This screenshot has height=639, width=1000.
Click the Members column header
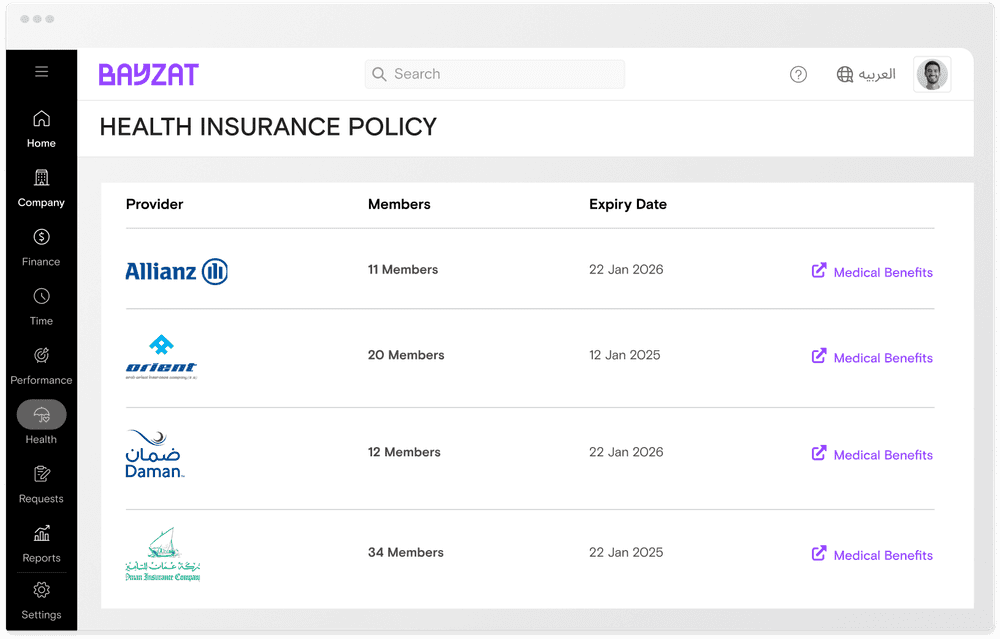pyautogui.click(x=399, y=205)
